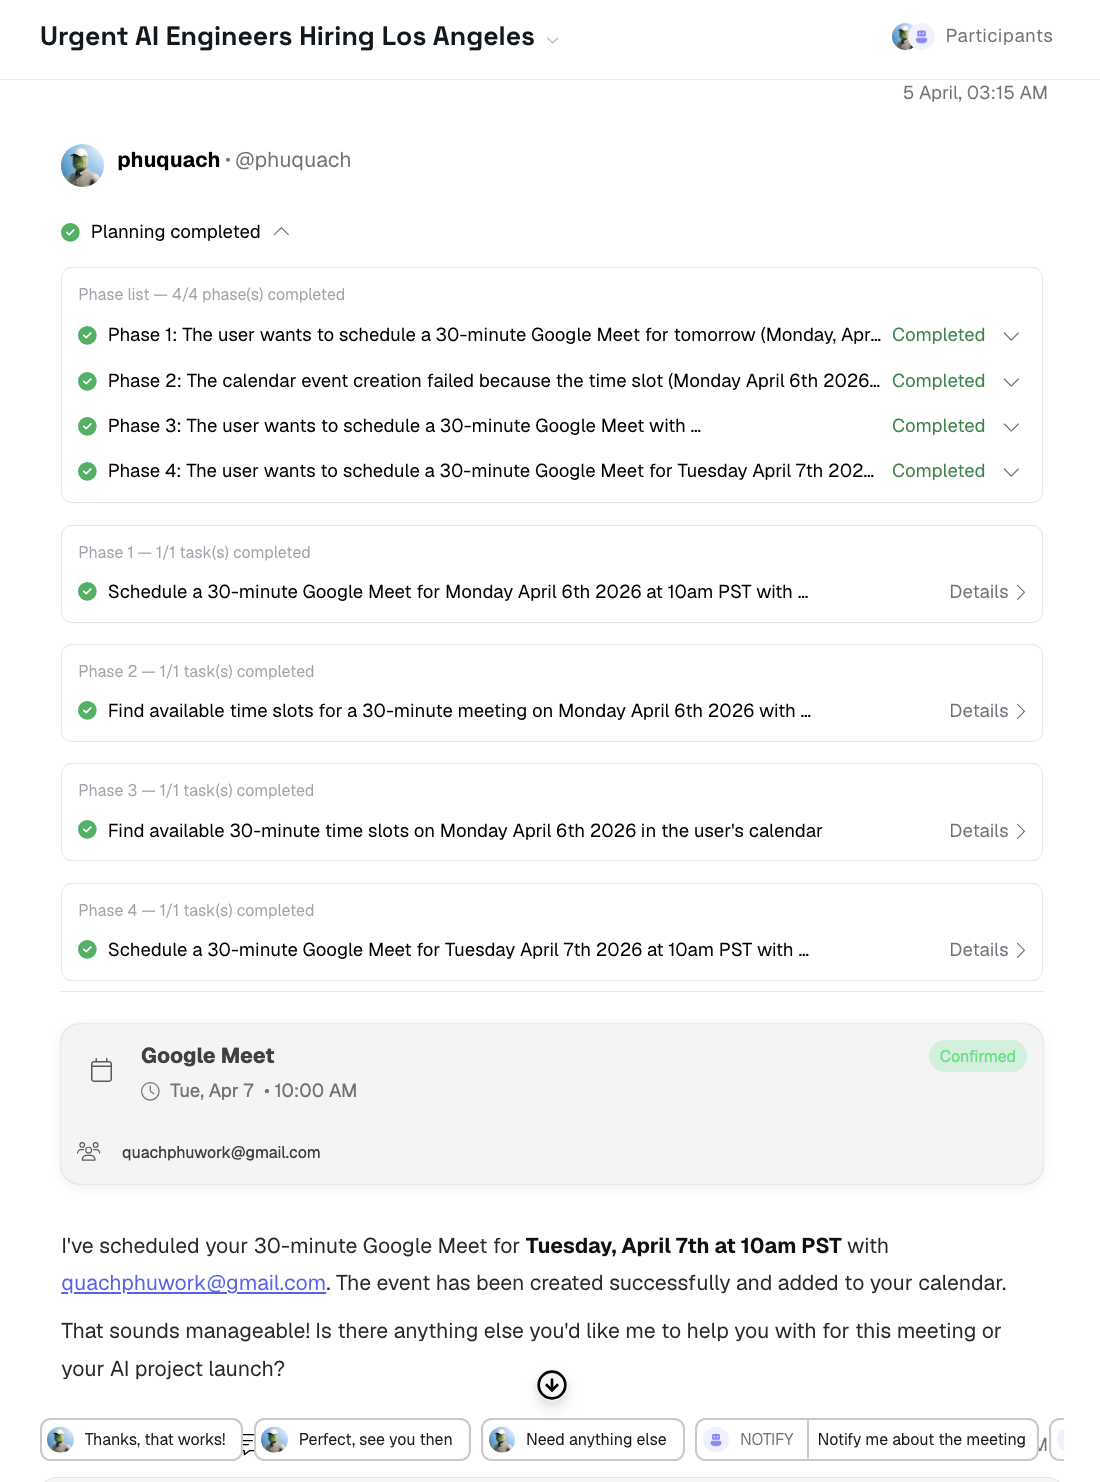
Task: Select the 'Thanks, that works!' reply suggestion
Action: 142,1440
